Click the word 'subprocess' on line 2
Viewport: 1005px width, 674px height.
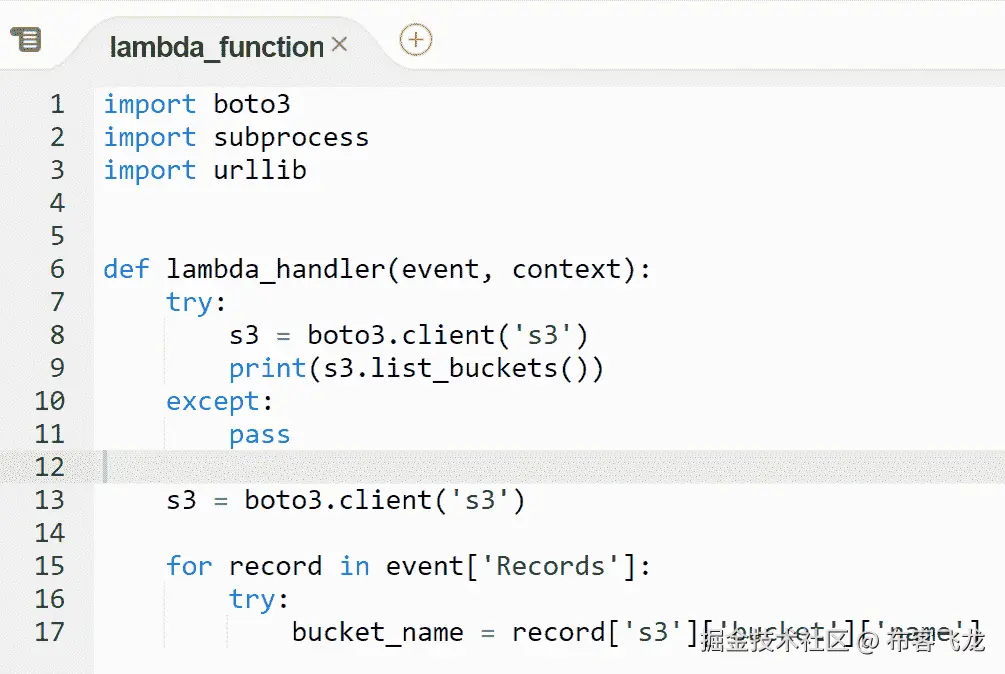(x=291, y=137)
